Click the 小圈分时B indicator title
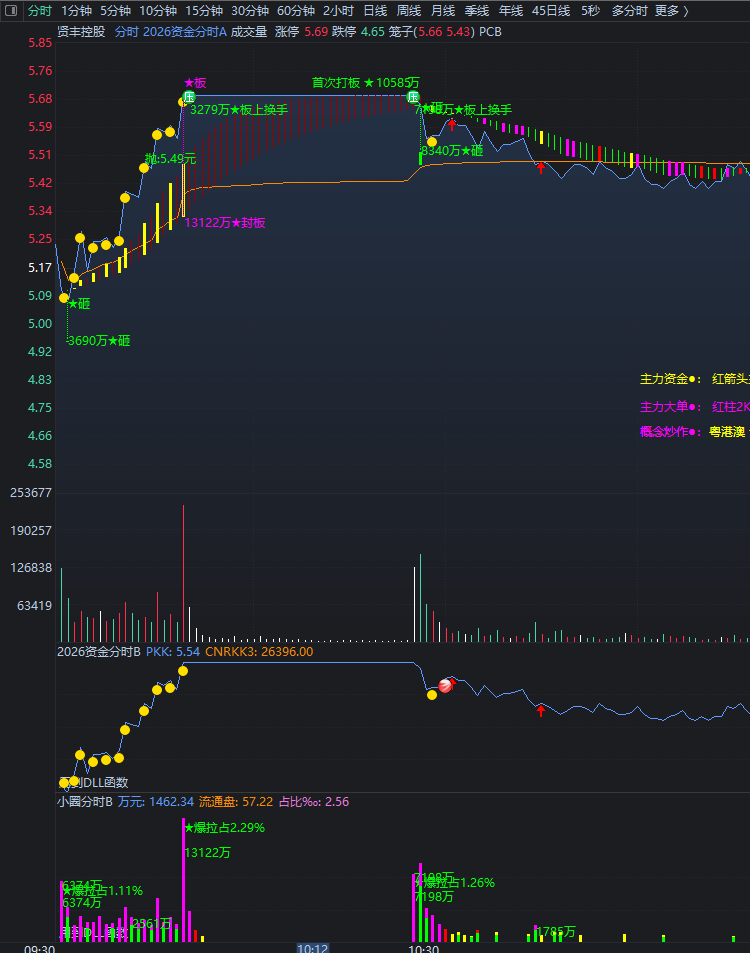 (x=85, y=802)
